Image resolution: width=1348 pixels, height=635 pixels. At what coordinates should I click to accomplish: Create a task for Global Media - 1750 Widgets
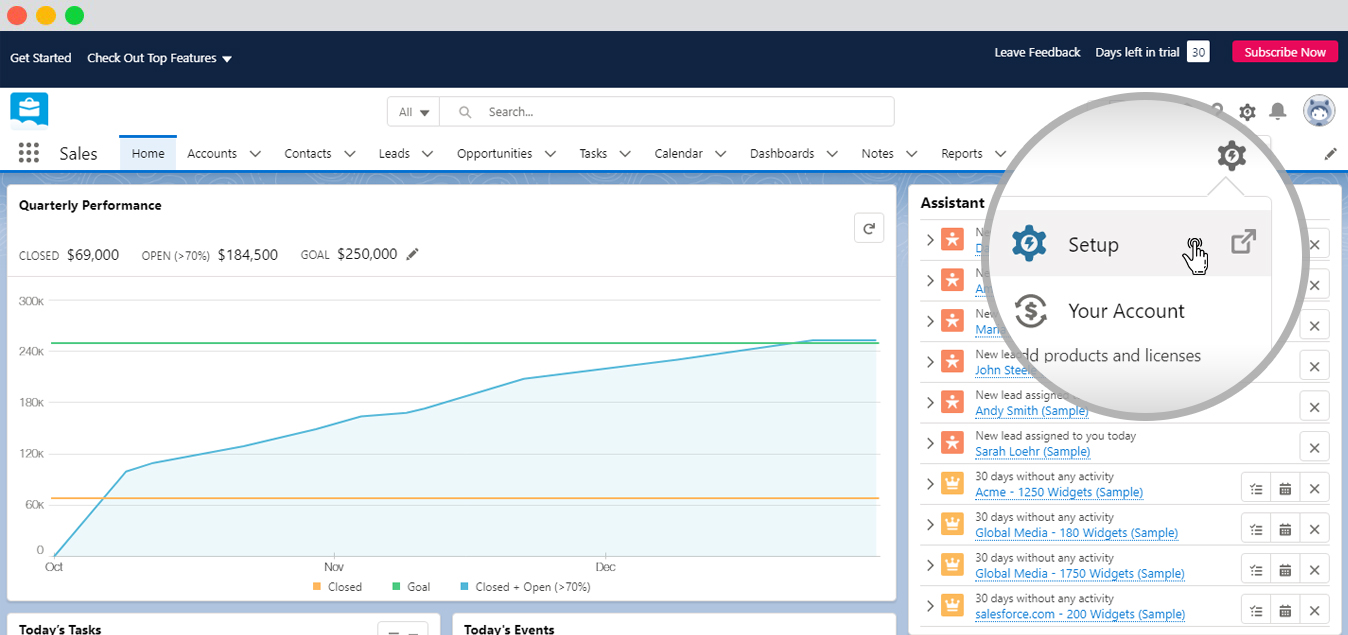coord(1256,569)
